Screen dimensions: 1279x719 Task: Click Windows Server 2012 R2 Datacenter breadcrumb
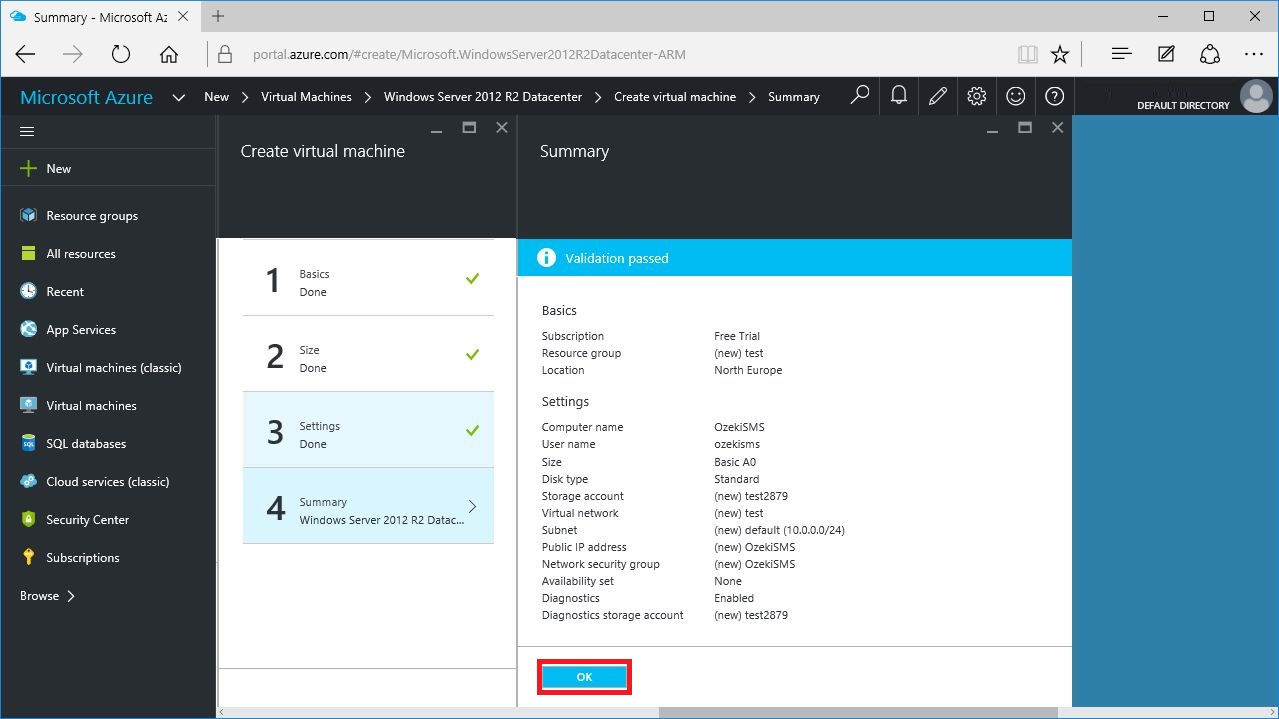483,97
